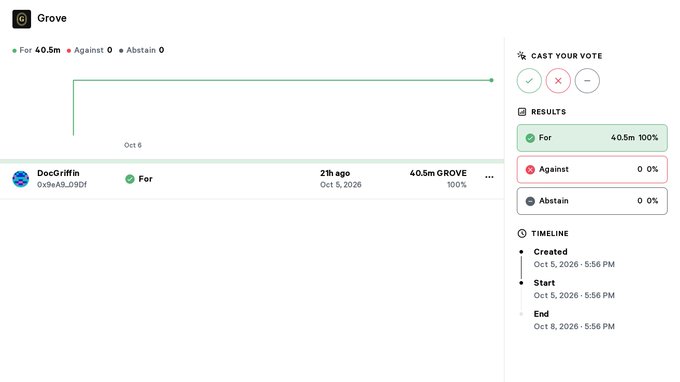Click the word 'Start' in the timeline
The width and height of the screenshot is (680, 382).
(x=544, y=283)
